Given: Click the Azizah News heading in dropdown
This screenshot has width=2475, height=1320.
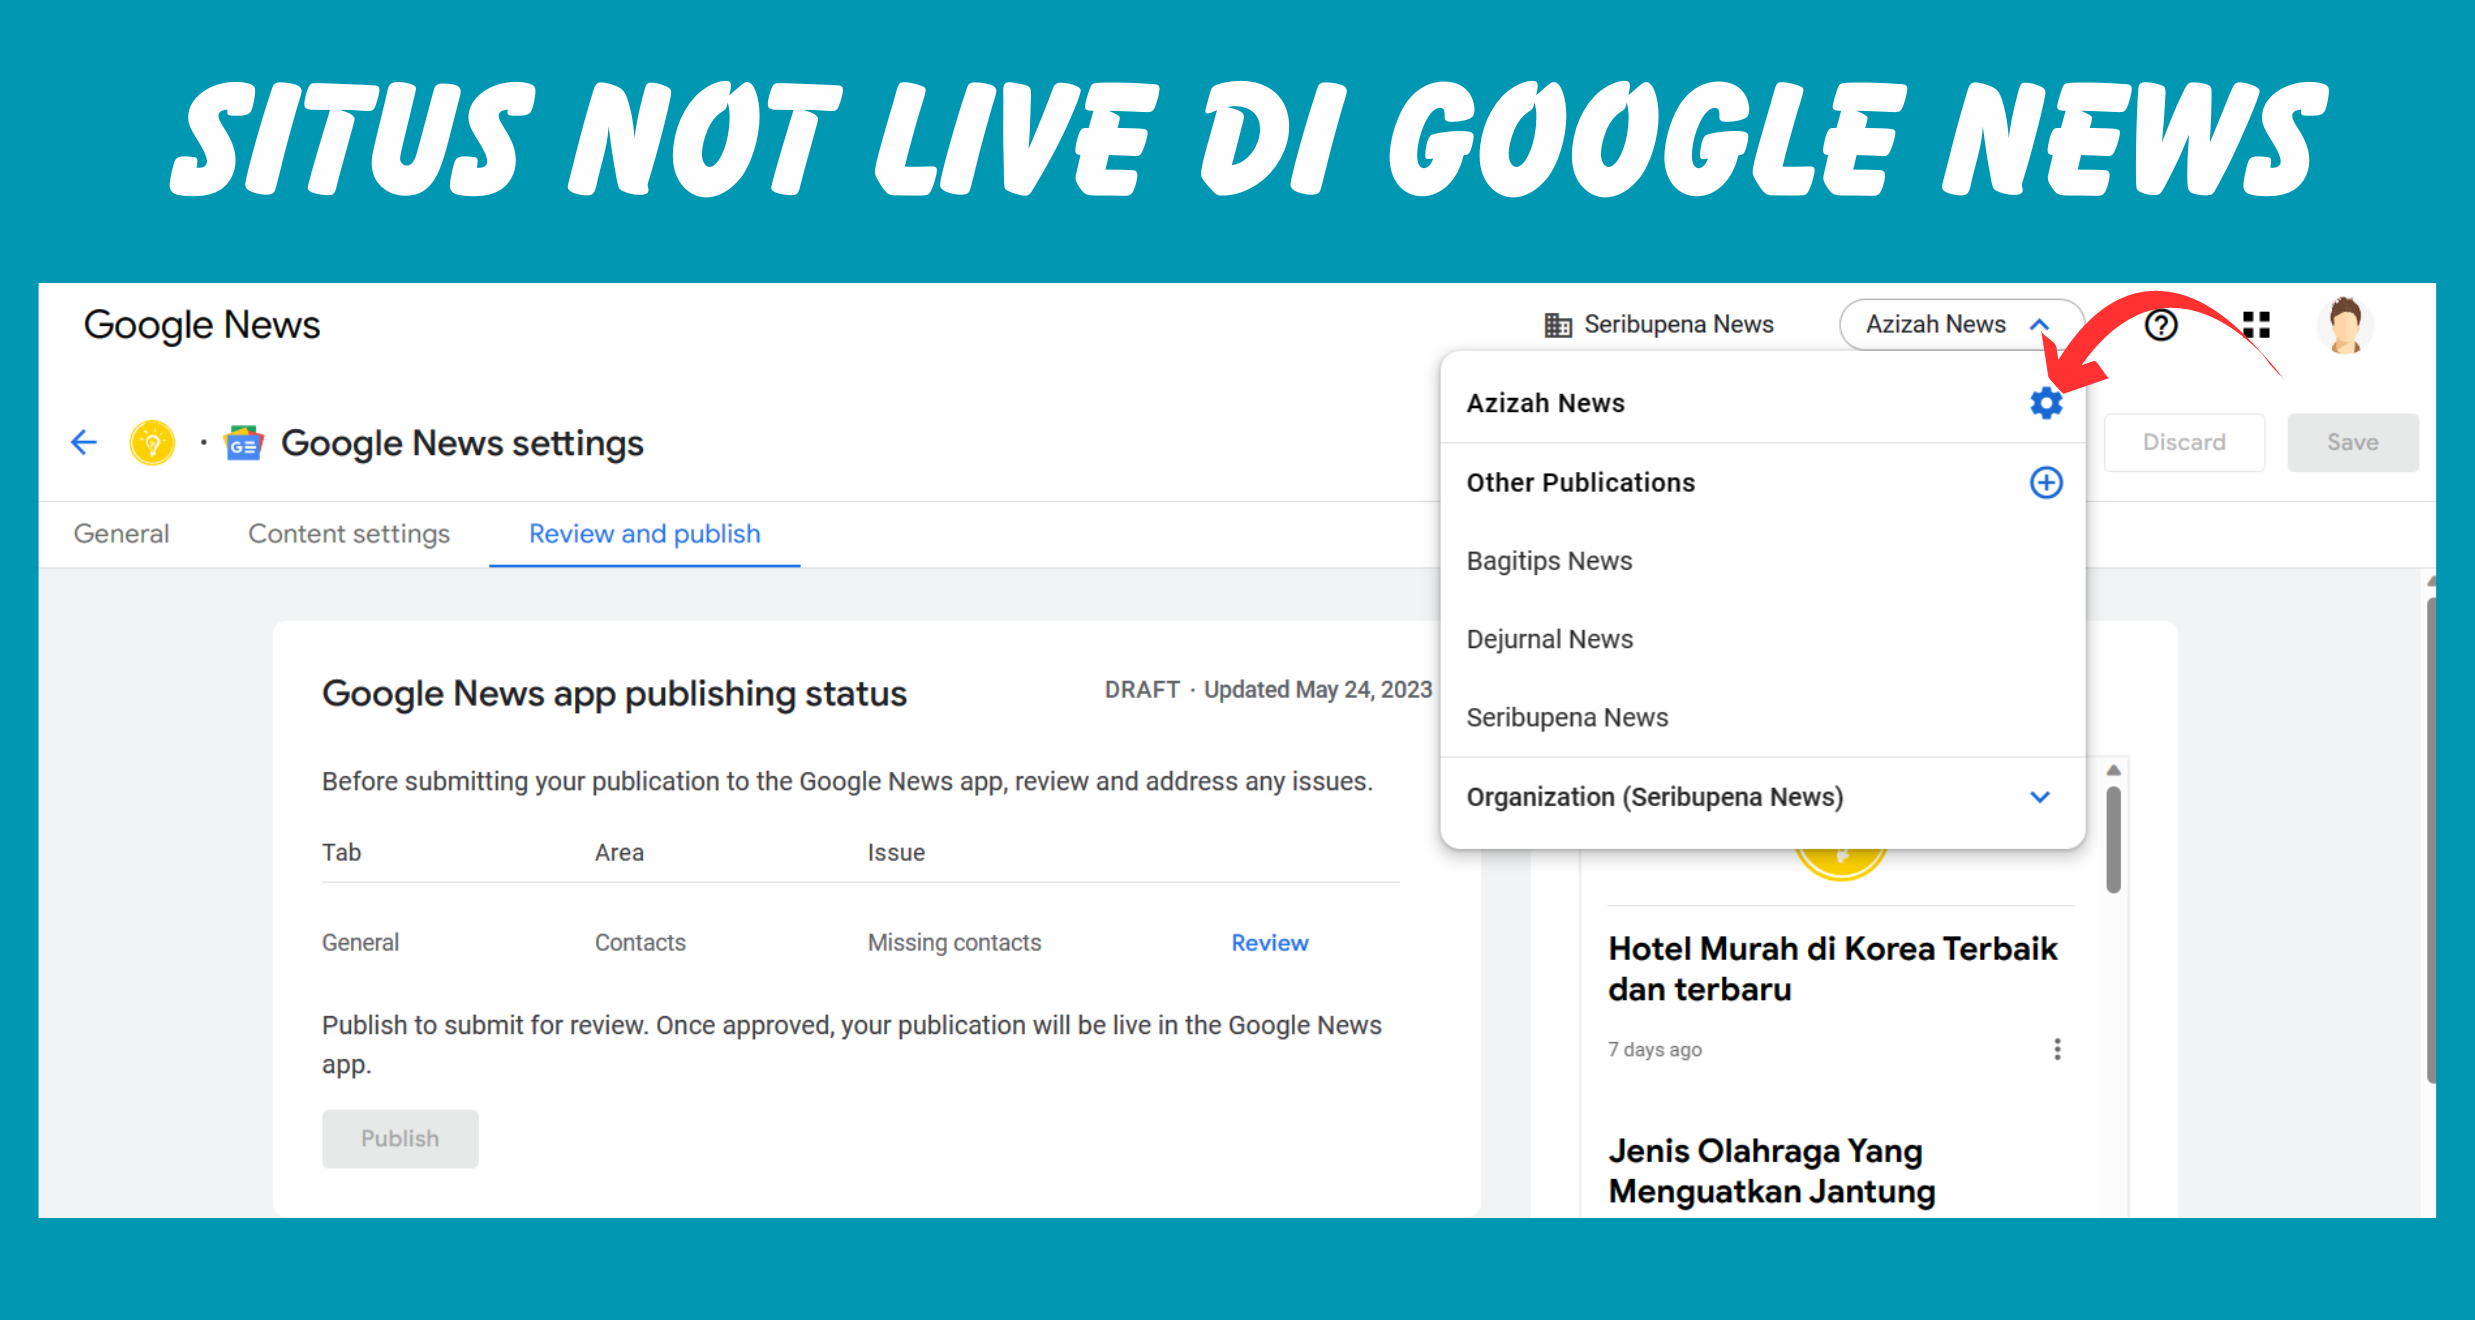Looking at the screenshot, I should [1545, 403].
